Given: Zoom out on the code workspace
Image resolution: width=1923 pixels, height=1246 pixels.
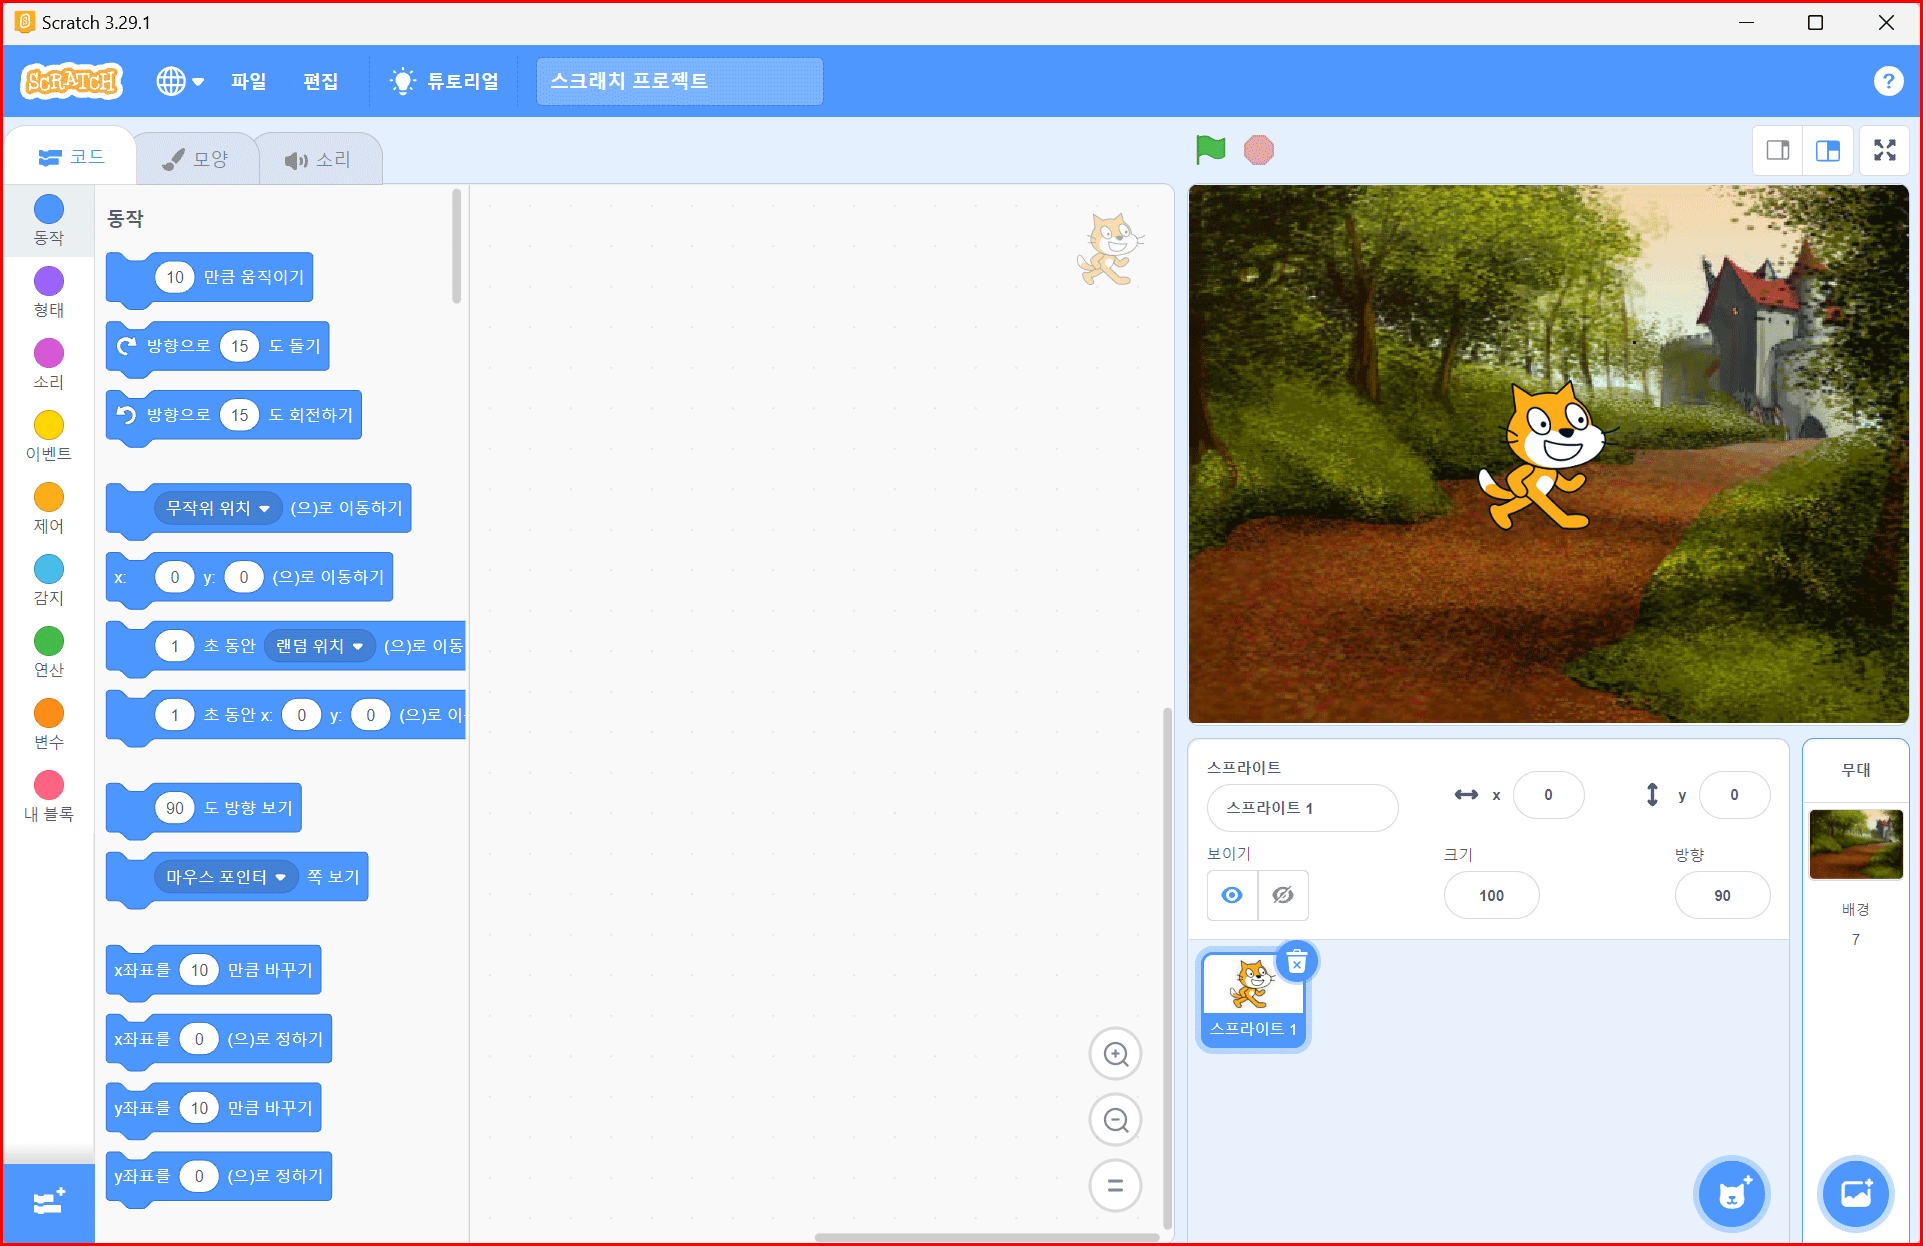Looking at the screenshot, I should 1115,1120.
